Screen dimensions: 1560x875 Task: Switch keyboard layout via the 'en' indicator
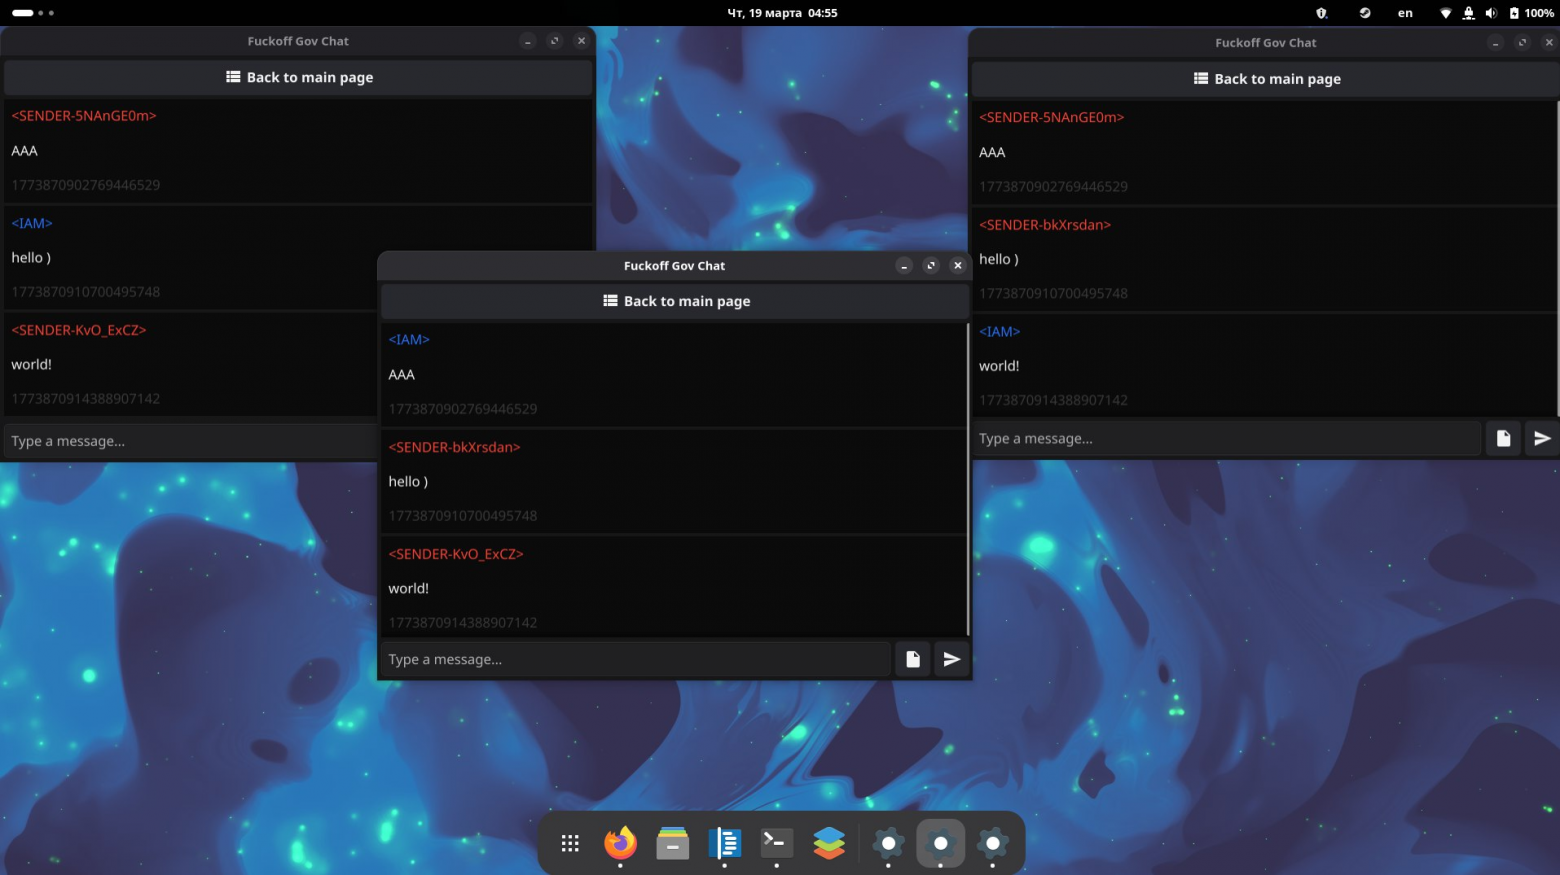(1405, 13)
